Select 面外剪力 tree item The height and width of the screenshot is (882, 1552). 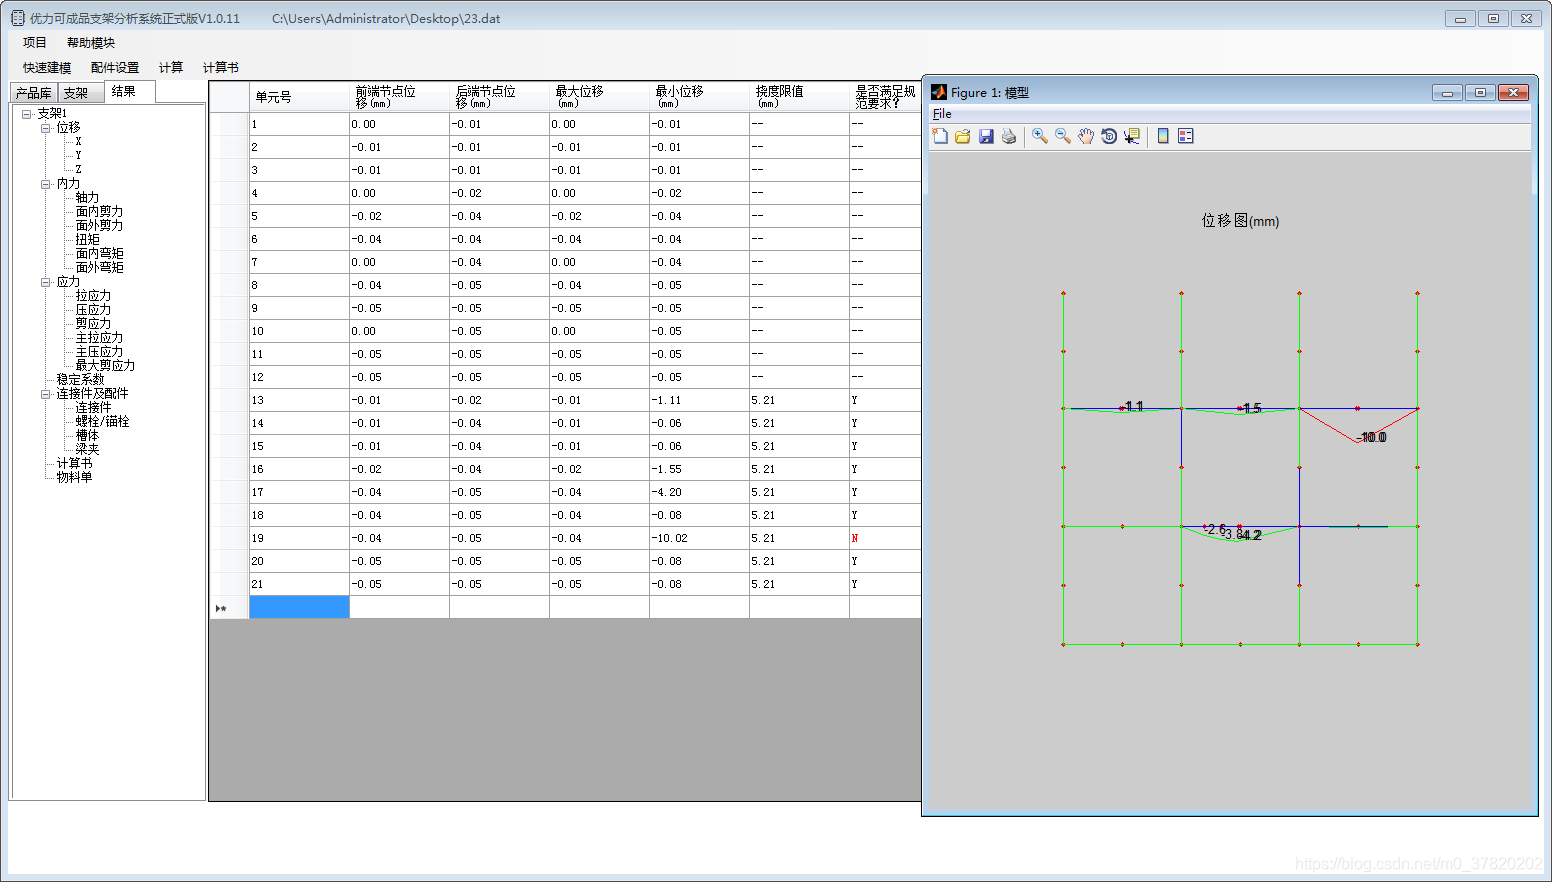(x=99, y=226)
